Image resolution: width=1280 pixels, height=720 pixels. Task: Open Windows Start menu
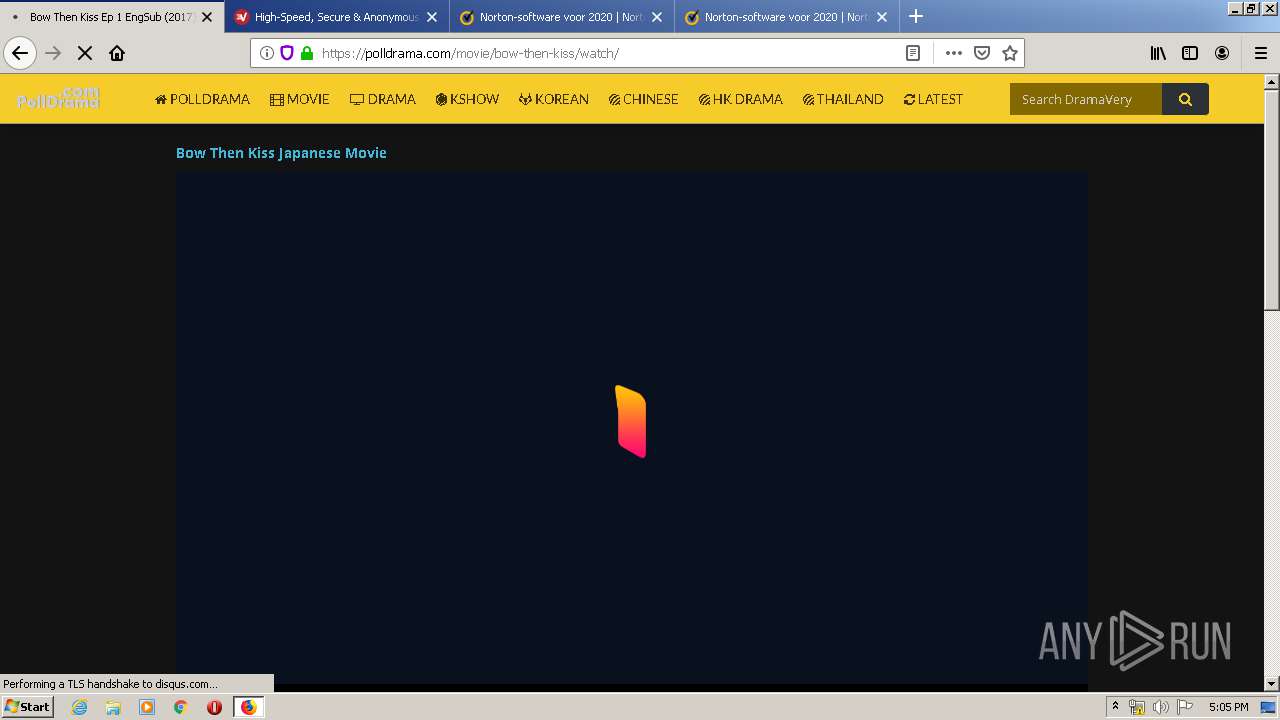click(x=27, y=706)
